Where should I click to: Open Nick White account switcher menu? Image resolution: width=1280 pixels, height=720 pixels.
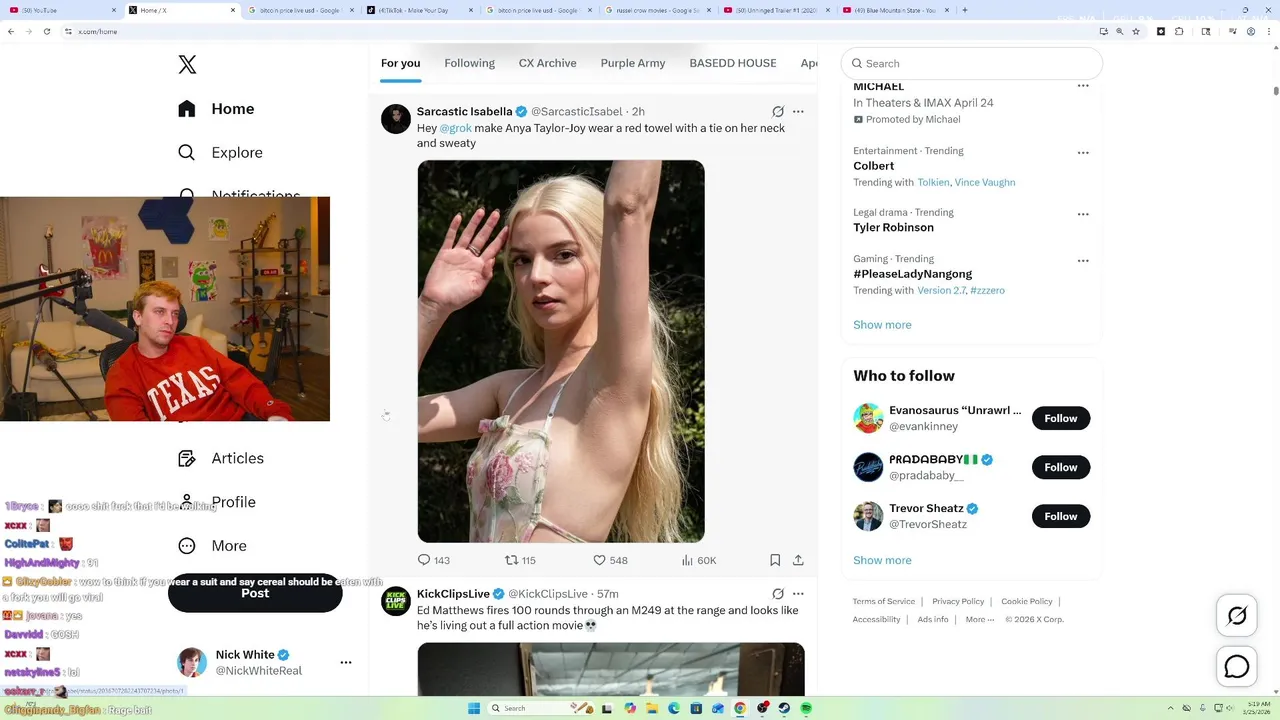pyautogui.click(x=346, y=662)
